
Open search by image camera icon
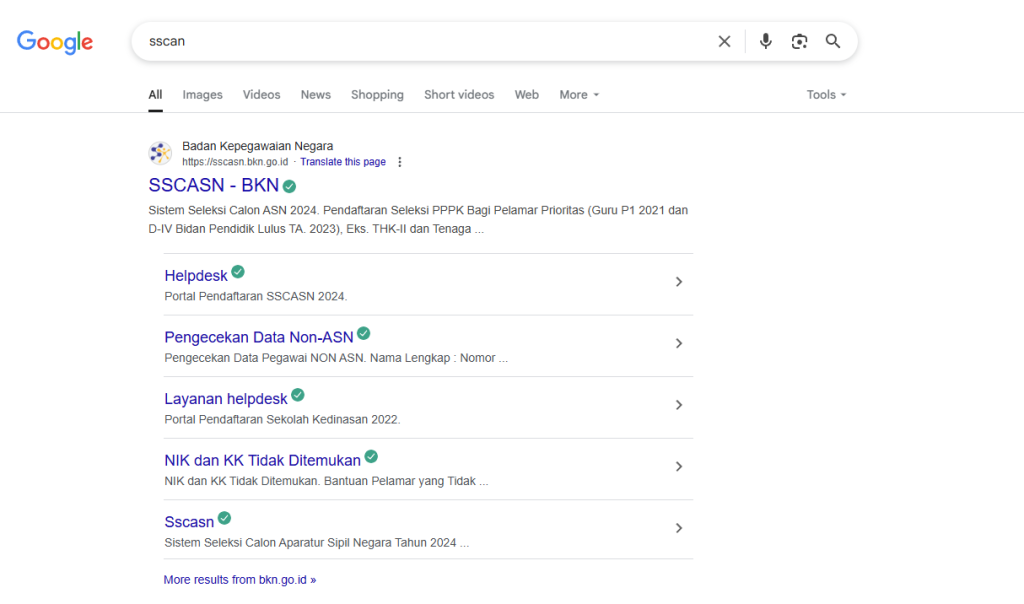799,42
